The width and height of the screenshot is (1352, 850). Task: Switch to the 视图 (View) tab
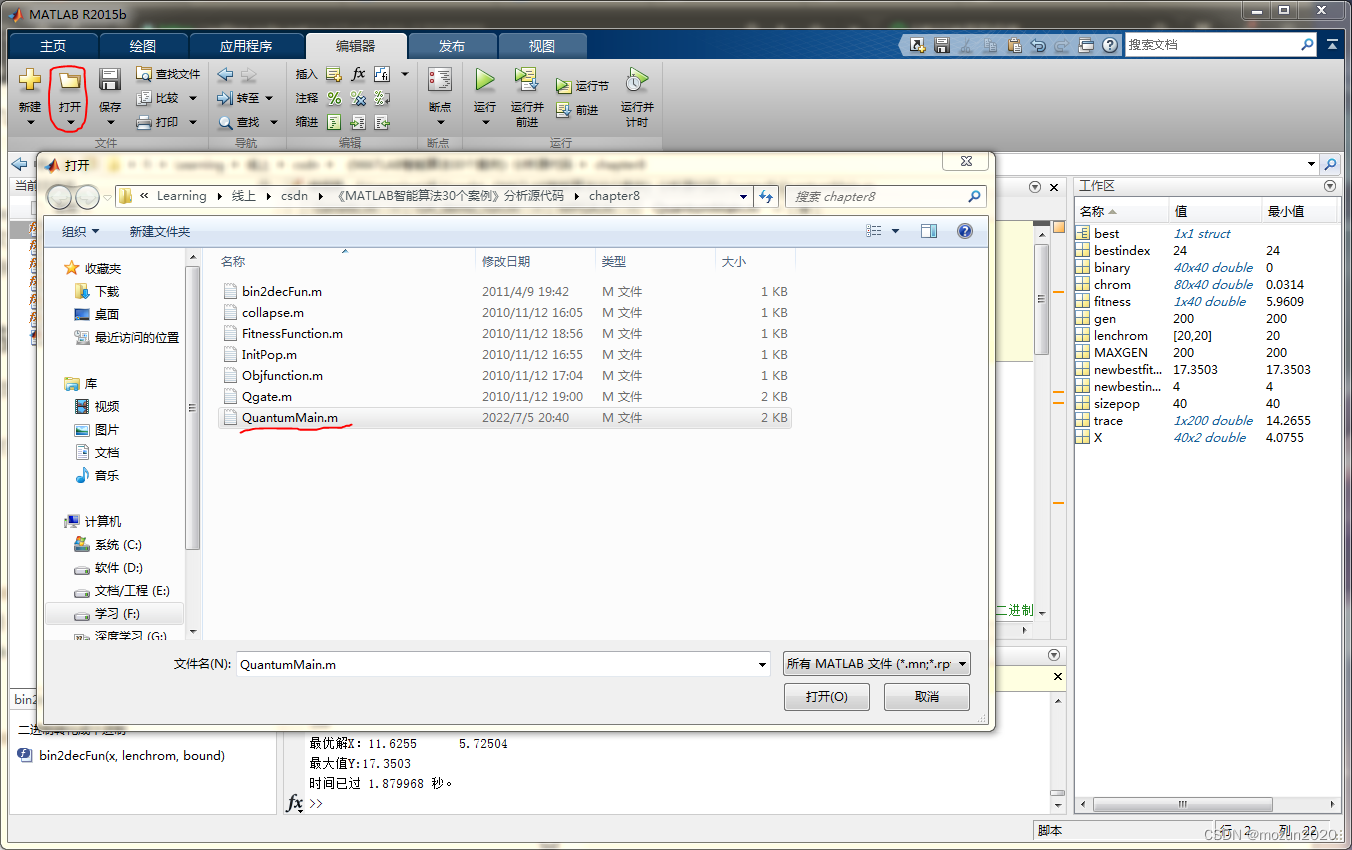tap(542, 46)
